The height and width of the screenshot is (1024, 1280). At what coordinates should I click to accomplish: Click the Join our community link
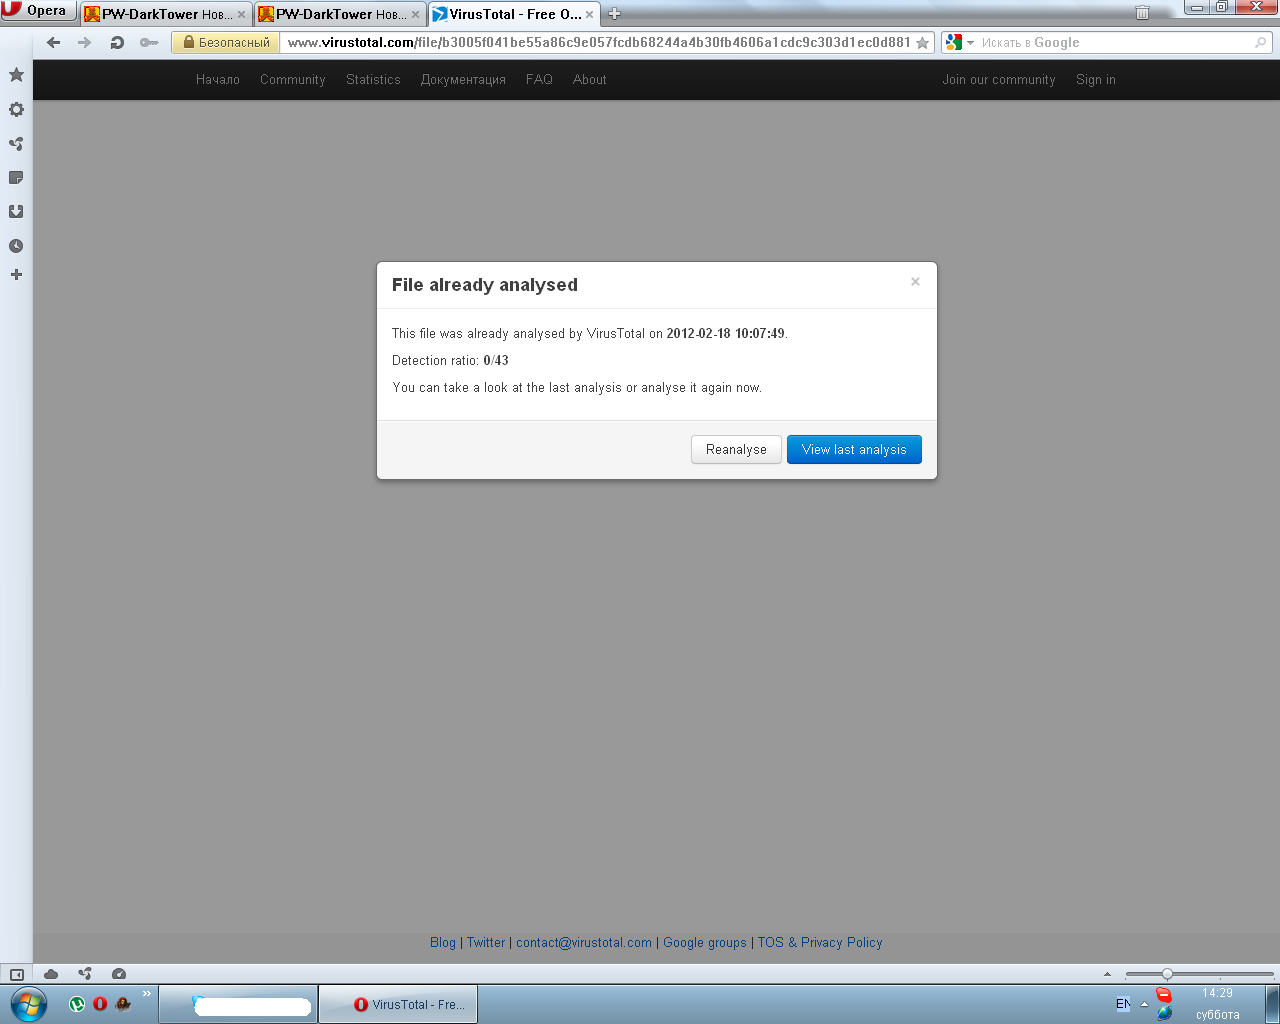pos(999,79)
